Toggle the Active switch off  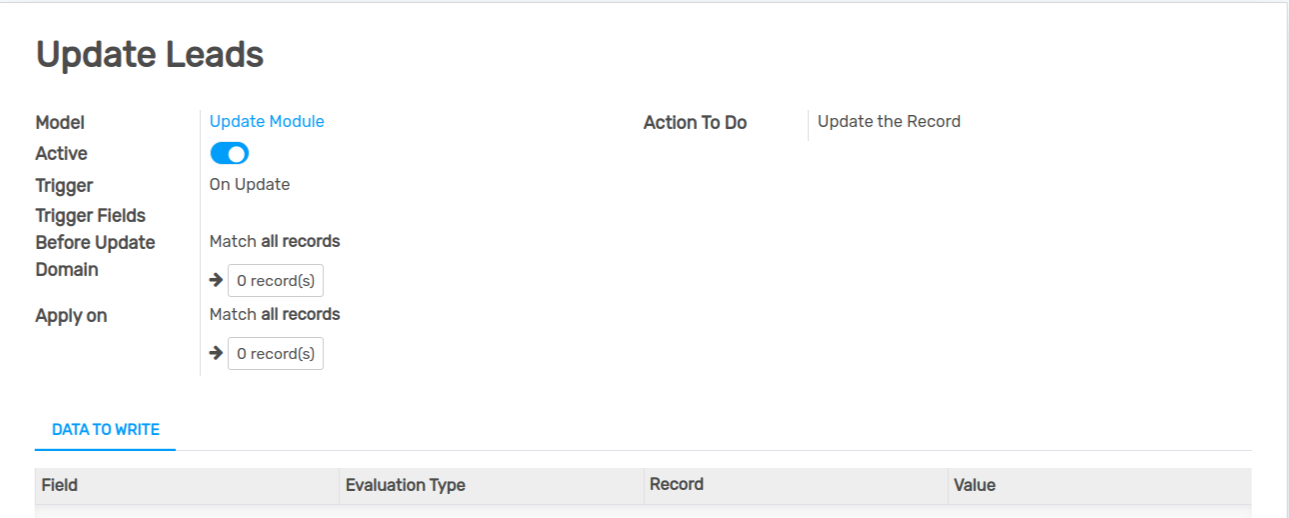(x=229, y=153)
